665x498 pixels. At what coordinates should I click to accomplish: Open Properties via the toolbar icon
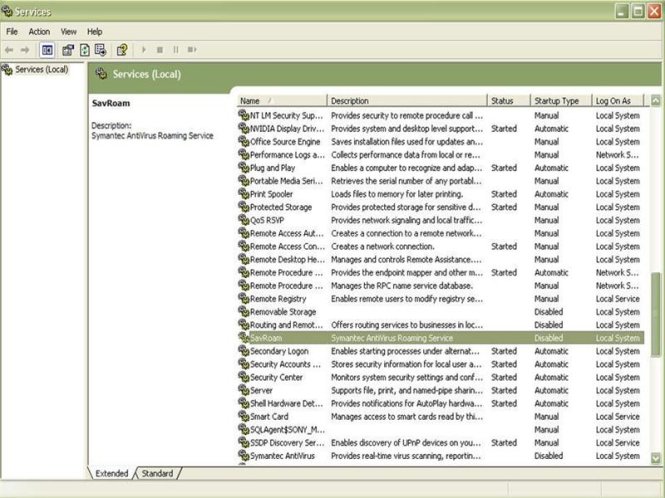68,50
